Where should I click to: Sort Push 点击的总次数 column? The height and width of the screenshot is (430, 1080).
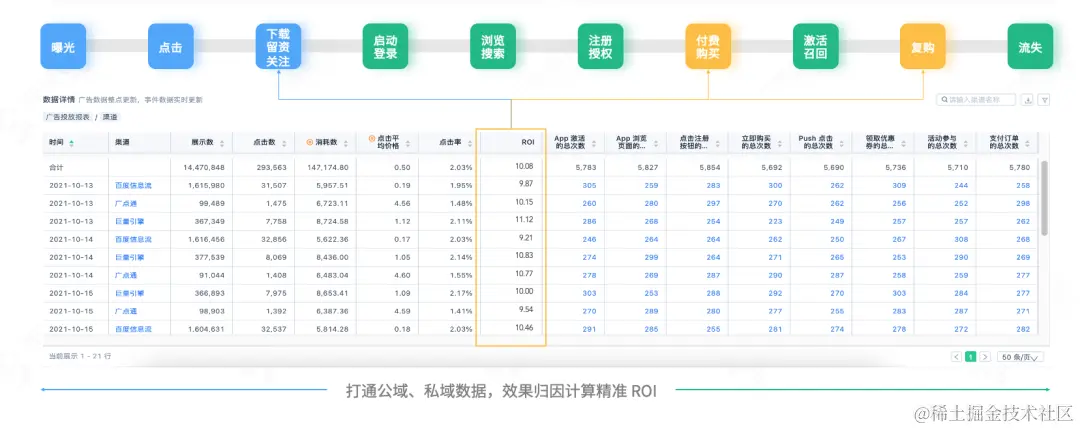841,143
